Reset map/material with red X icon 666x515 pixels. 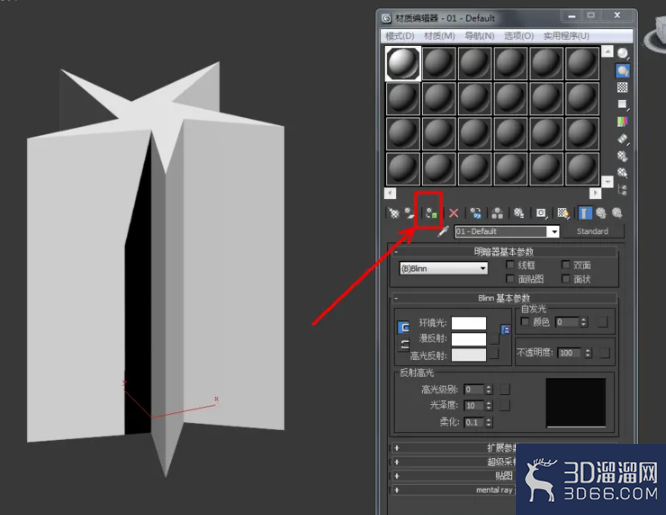click(454, 213)
